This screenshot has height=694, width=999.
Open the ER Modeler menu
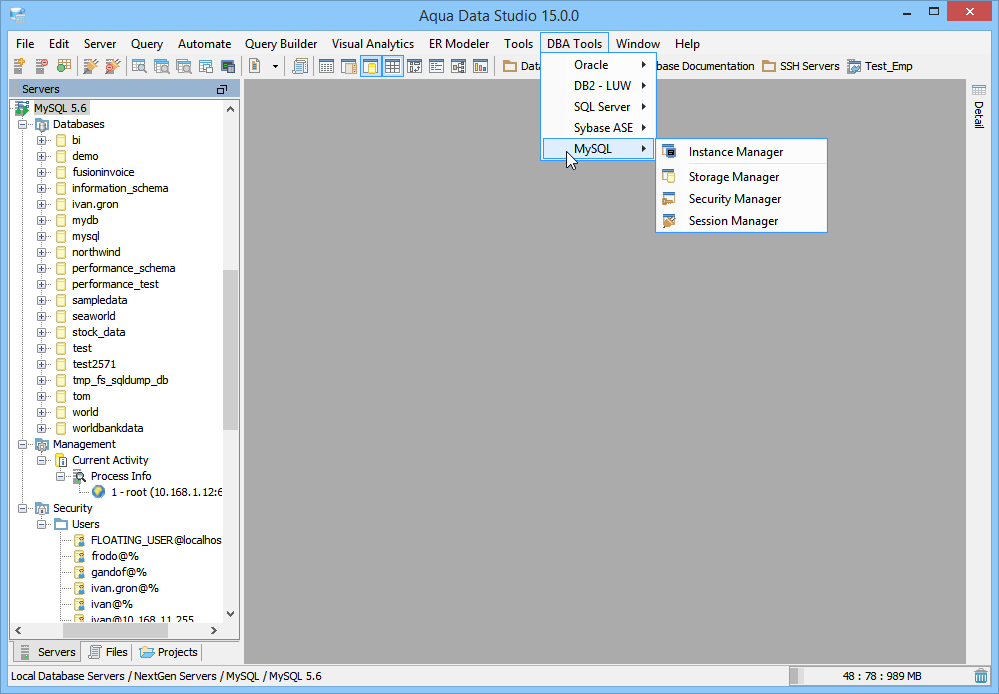point(459,43)
